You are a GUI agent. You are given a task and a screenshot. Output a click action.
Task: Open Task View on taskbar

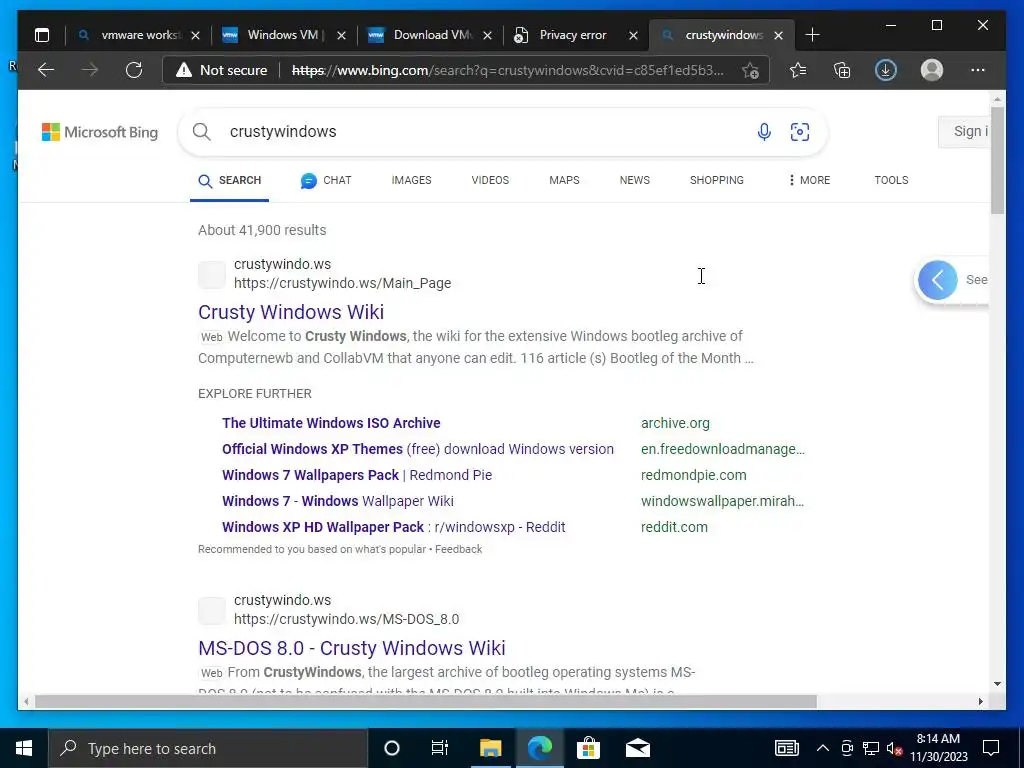point(440,748)
